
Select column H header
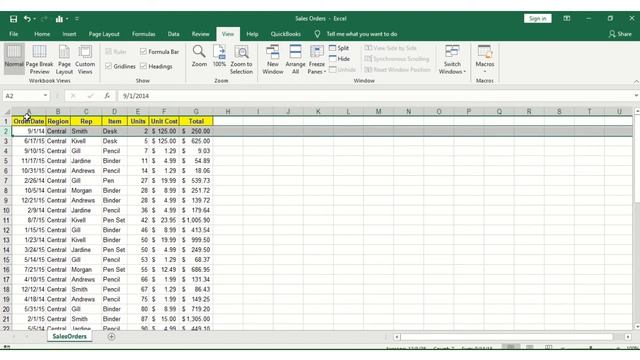click(x=228, y=111)
